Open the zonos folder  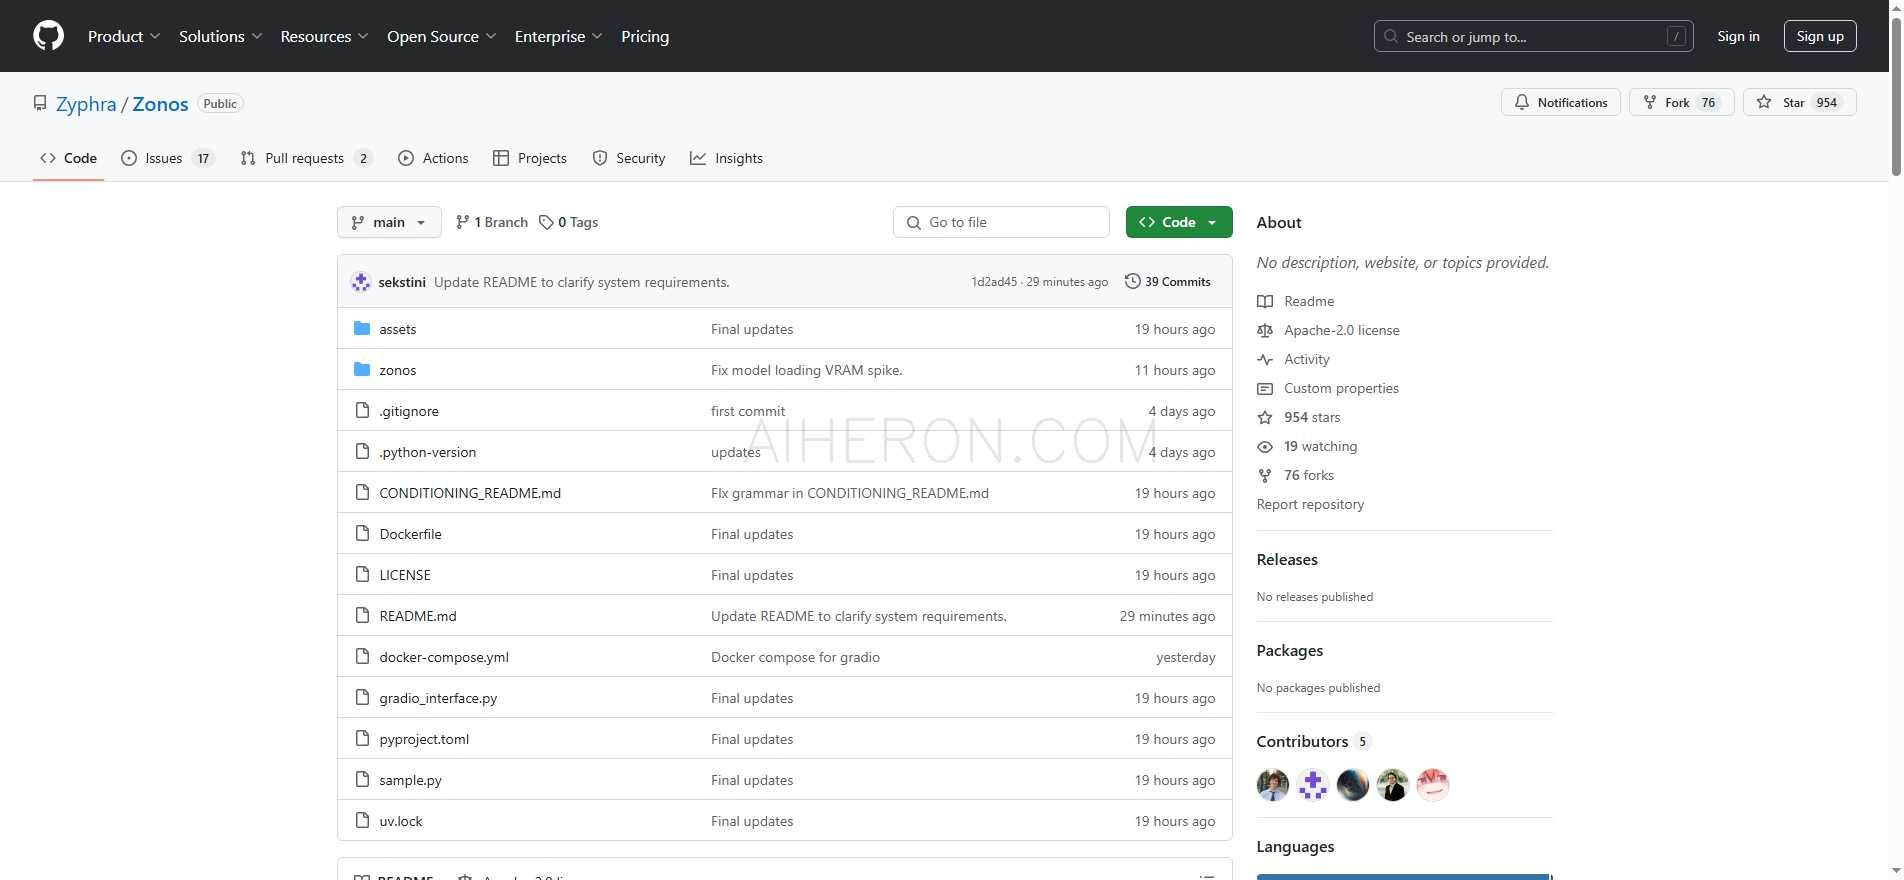click(x=397, y=370)
